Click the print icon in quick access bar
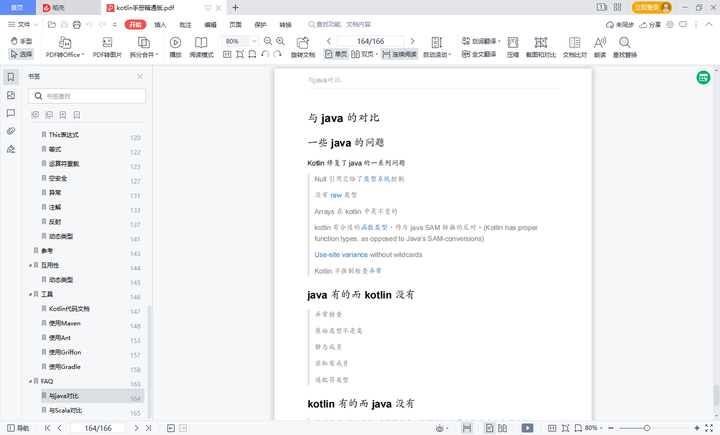The width and height of the screenshot is (720, 435). point(77,24)
